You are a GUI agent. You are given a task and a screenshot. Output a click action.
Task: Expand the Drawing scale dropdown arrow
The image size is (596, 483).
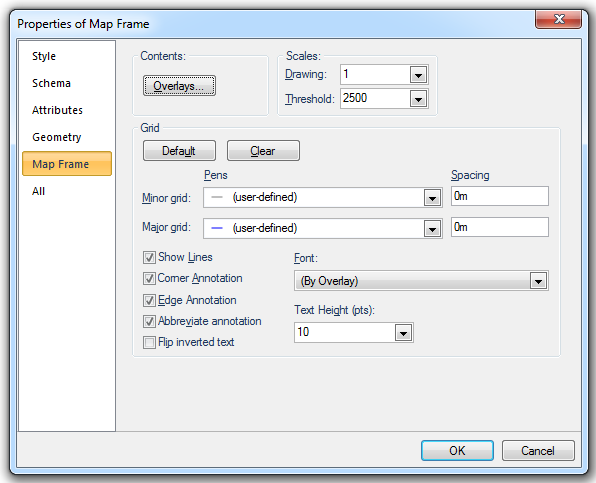click(x=418, y=75)
